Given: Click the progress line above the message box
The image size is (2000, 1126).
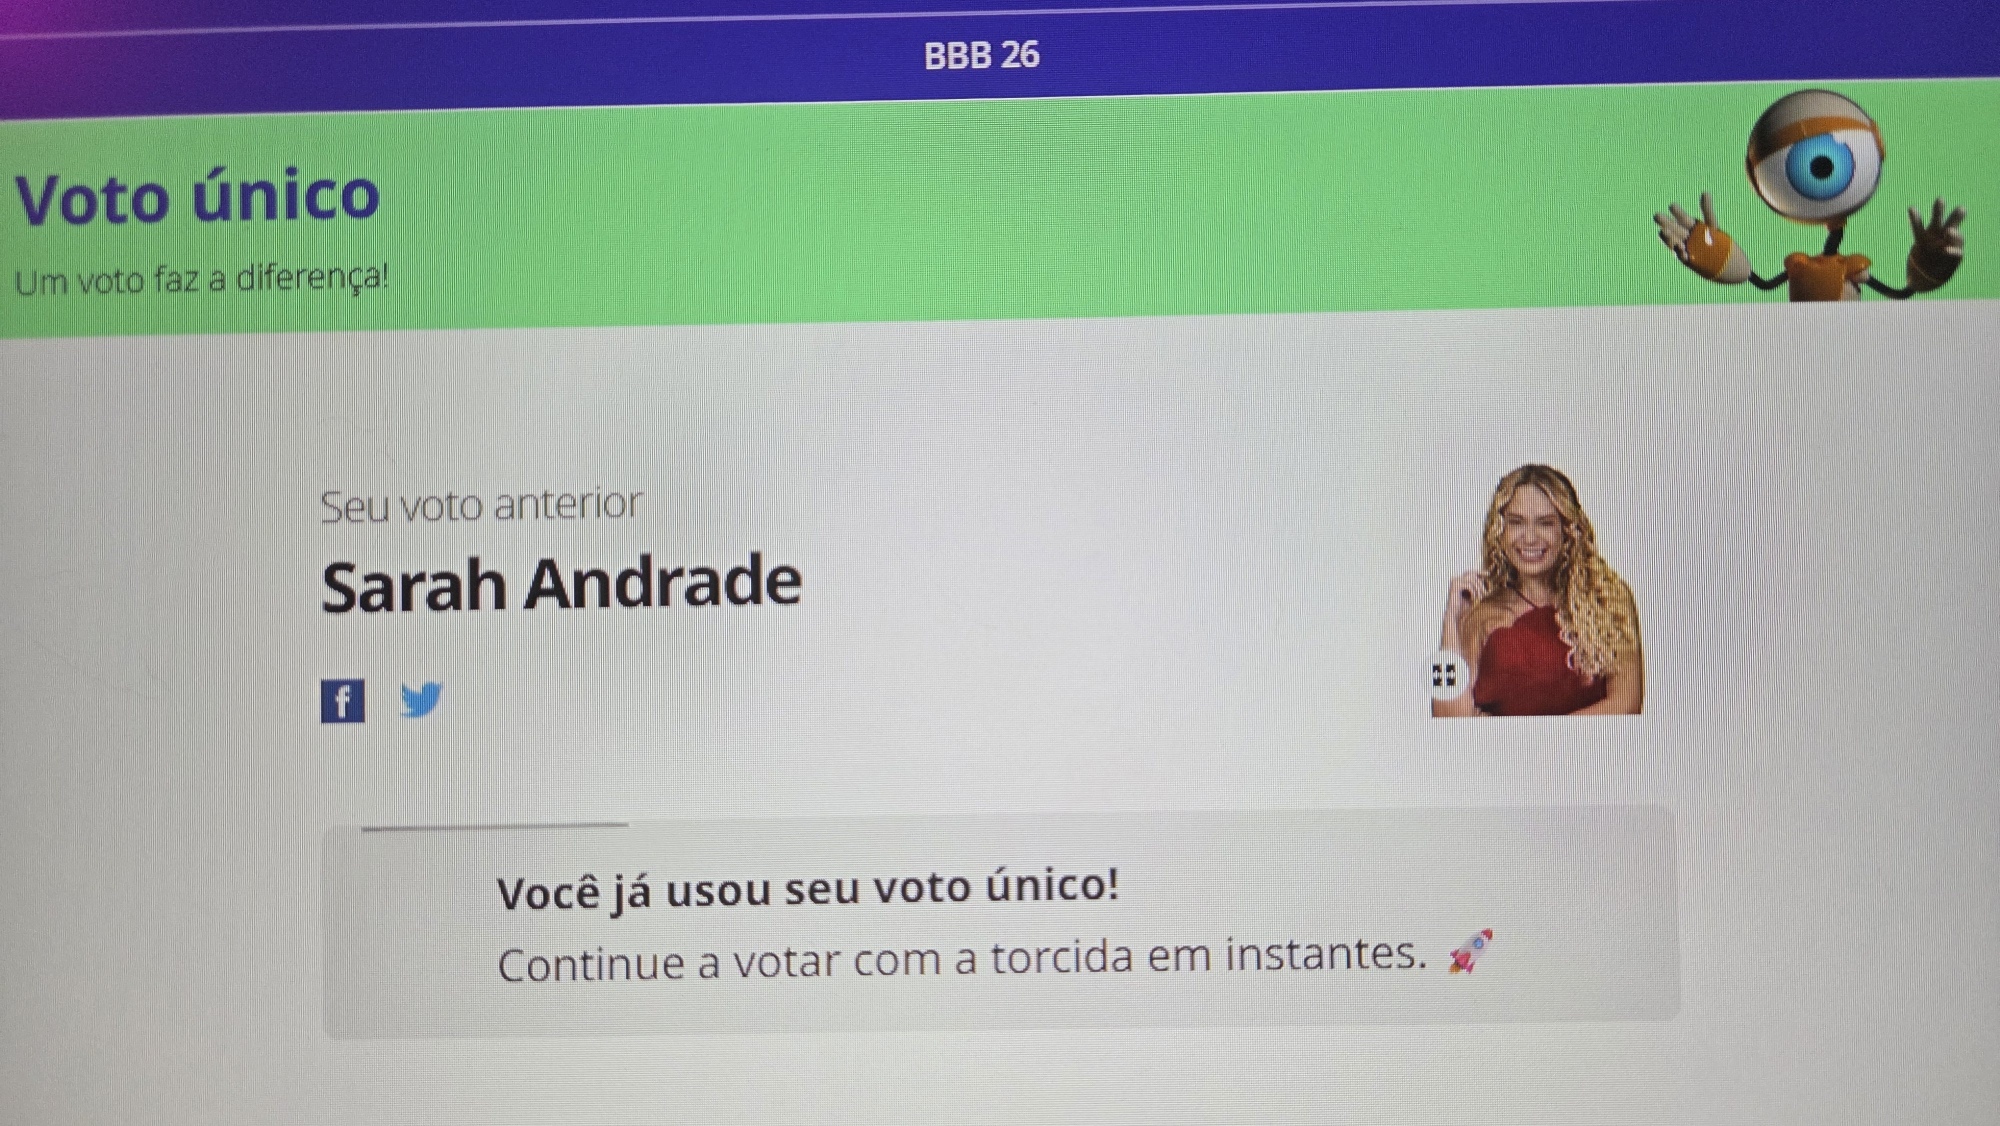Looking at the screenshot, I should click(x=495, y=826).
